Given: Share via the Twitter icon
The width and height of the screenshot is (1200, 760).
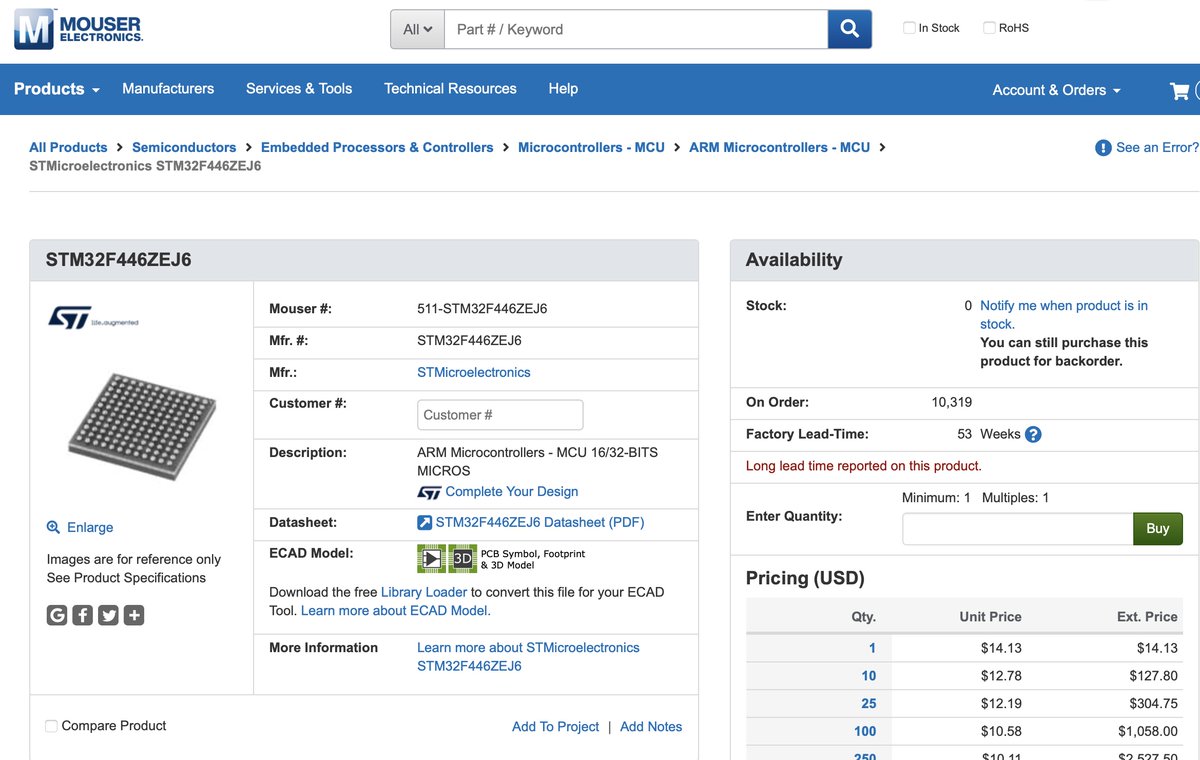Looking at the screenshot, I should [108, 615].
